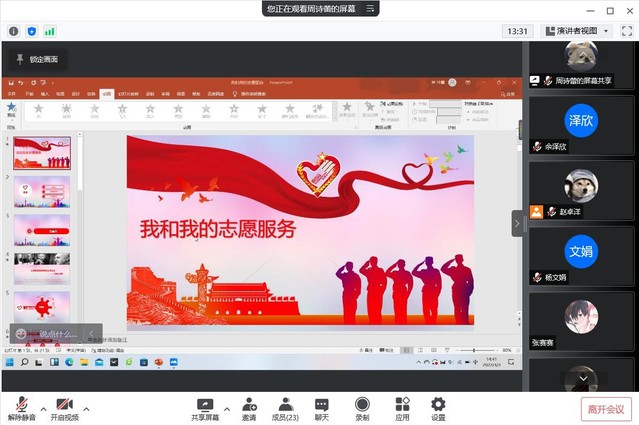639x425 pixels.
Task: Click 共享屏幕 share screen icon
Action: (x=205, y=409)
